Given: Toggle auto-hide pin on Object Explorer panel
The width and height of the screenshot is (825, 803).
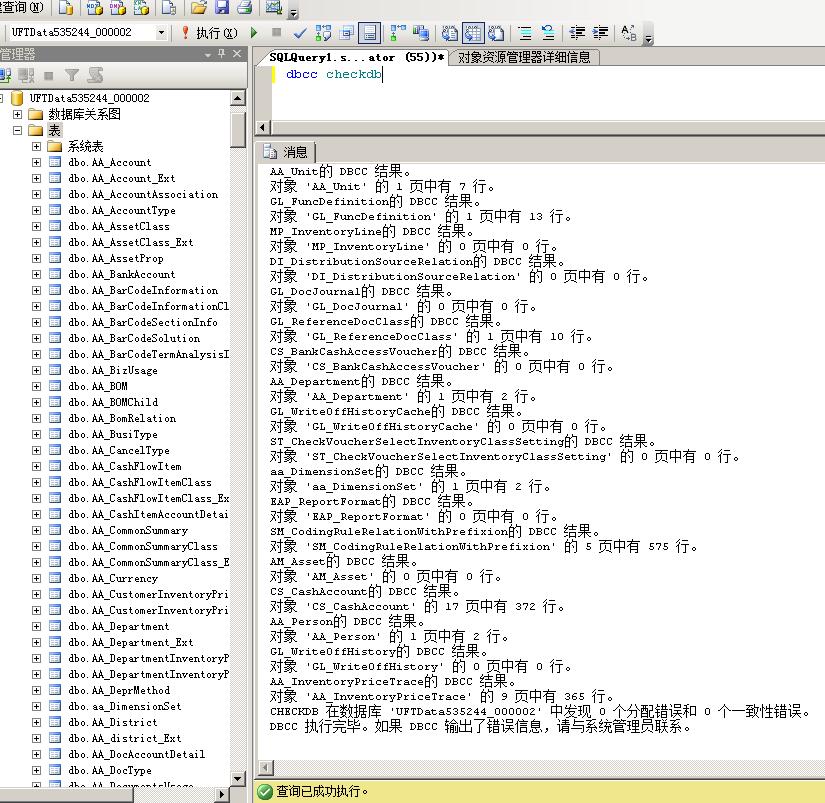Looking at the screenshot, I should click(222, 54).
